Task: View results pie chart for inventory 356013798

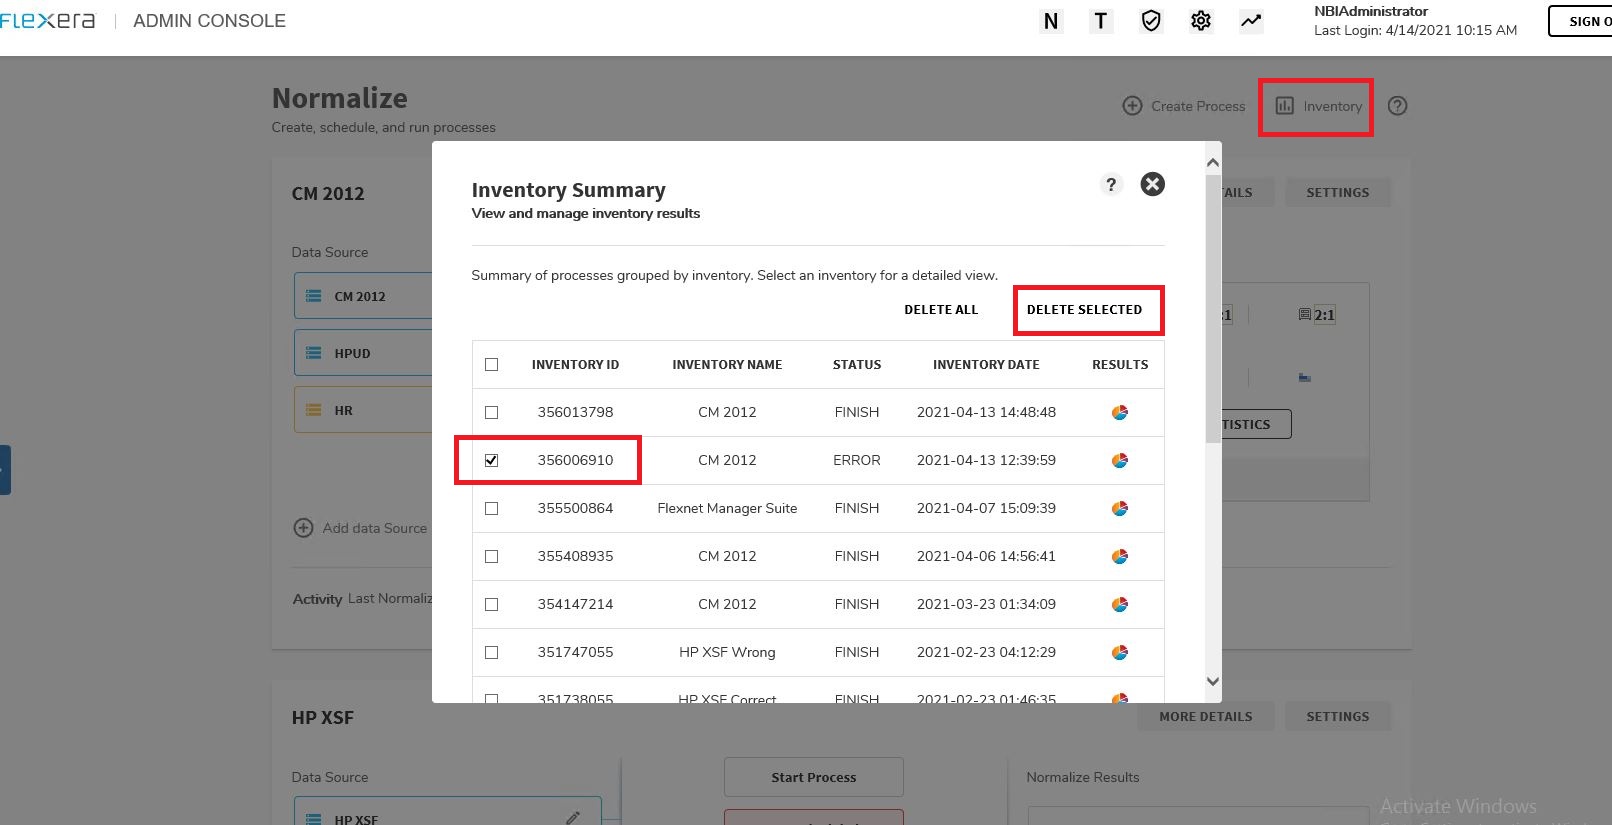Action: click(1120, 412)
